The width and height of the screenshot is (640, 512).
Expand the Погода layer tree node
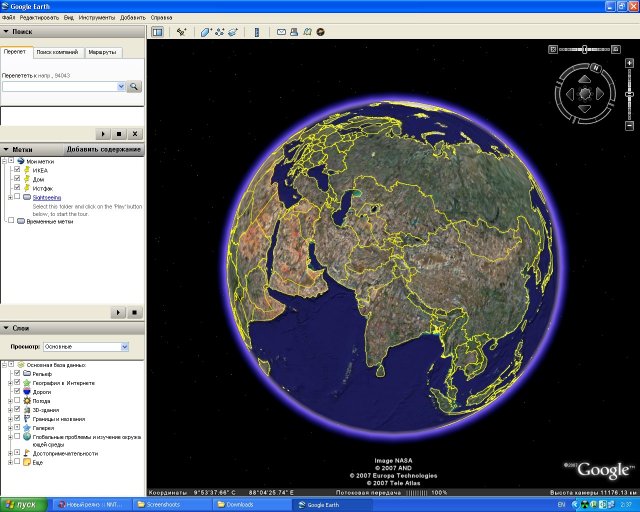[10, 401]
